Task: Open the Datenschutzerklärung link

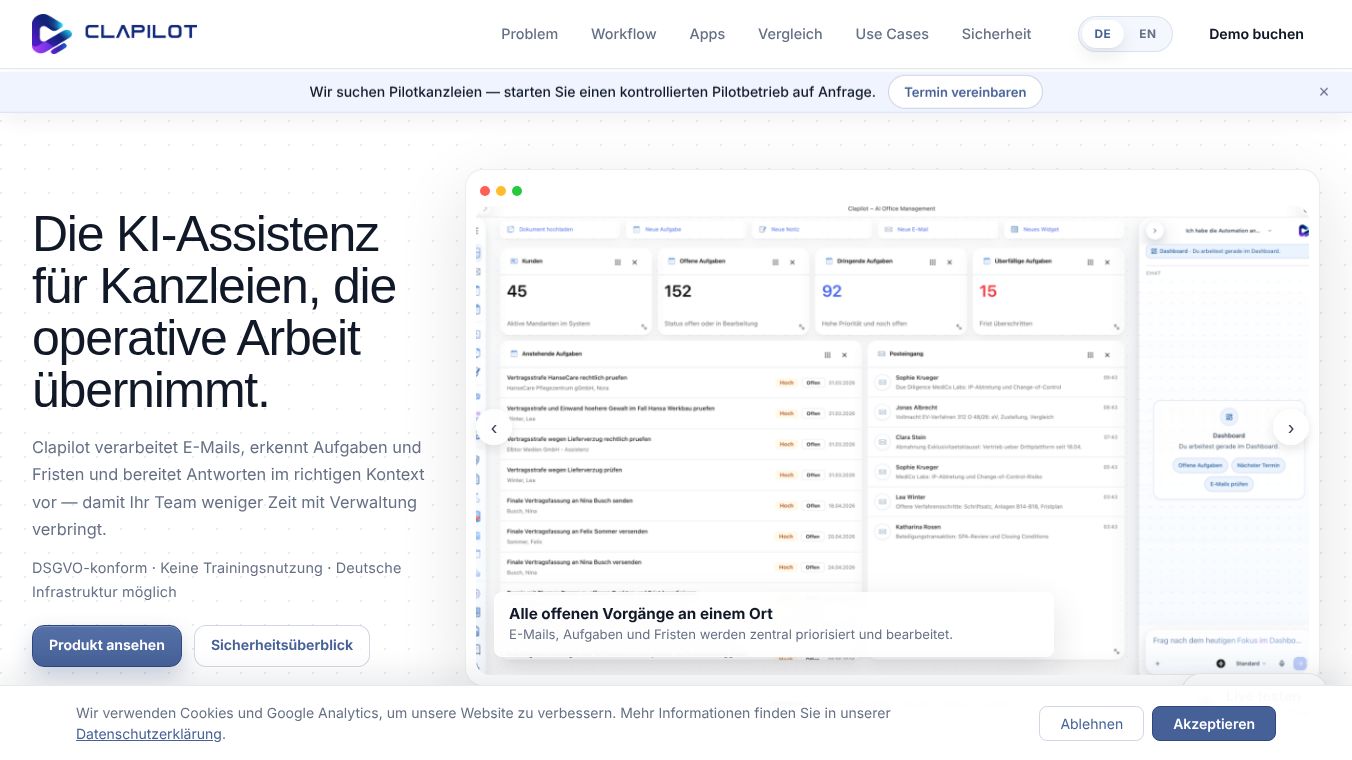Action: click(x=149, y=734)
